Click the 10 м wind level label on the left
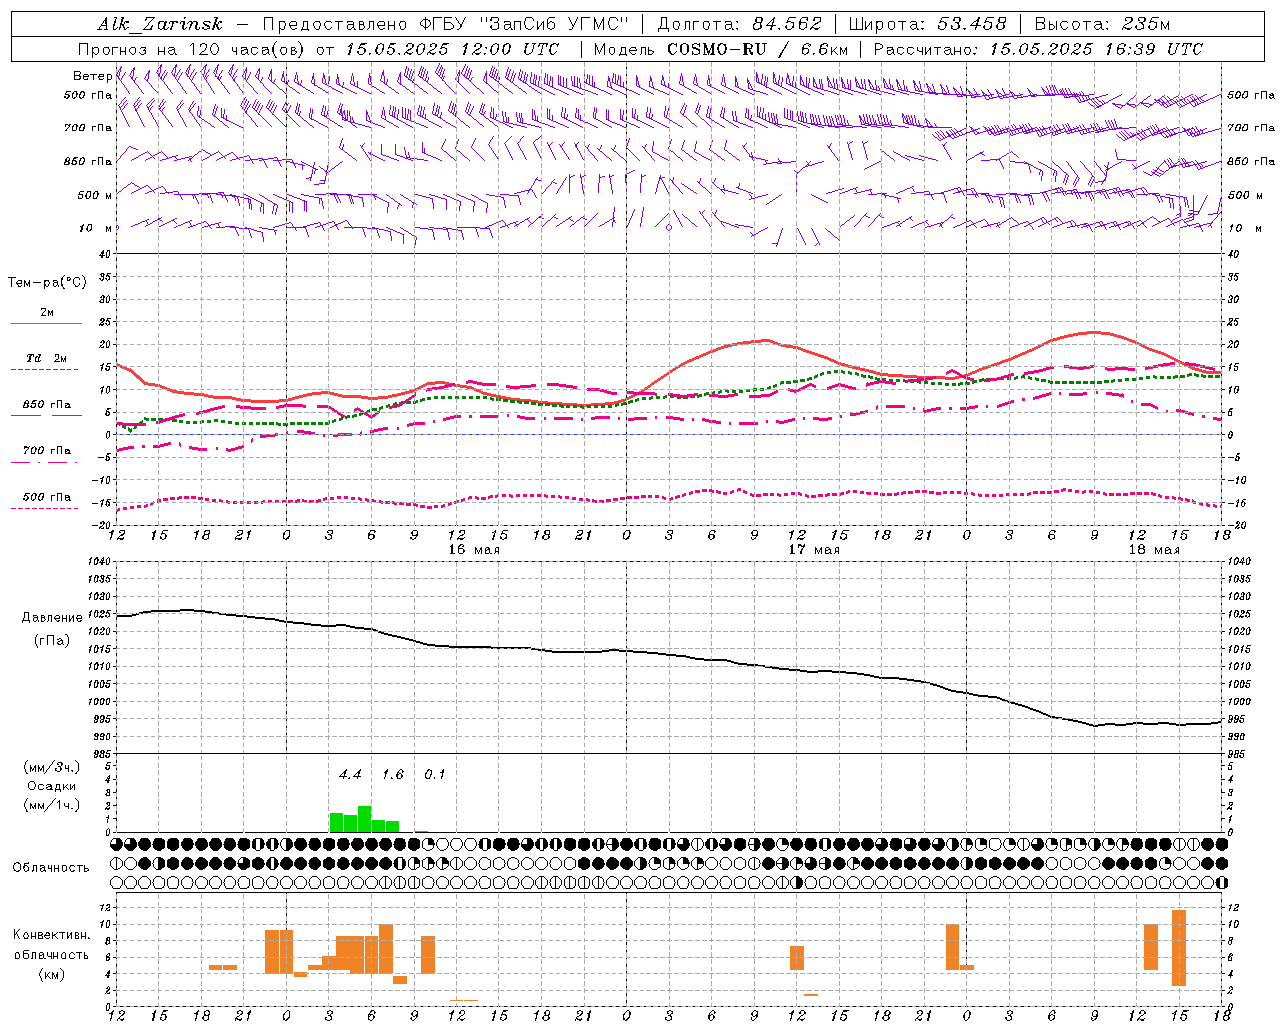Image resolution: width=1280 pixels, height=1024 pixels. point(95,228)
